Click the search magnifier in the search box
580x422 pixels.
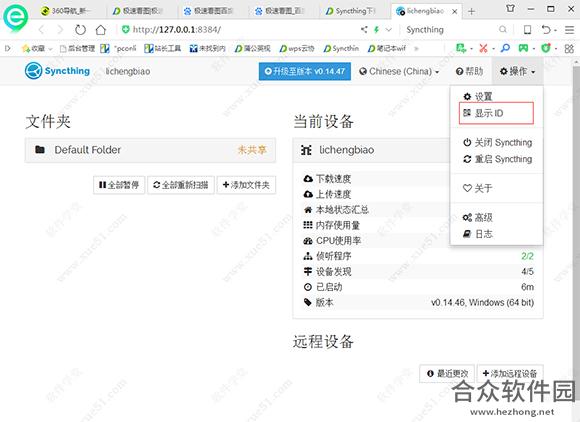point(502,29)
